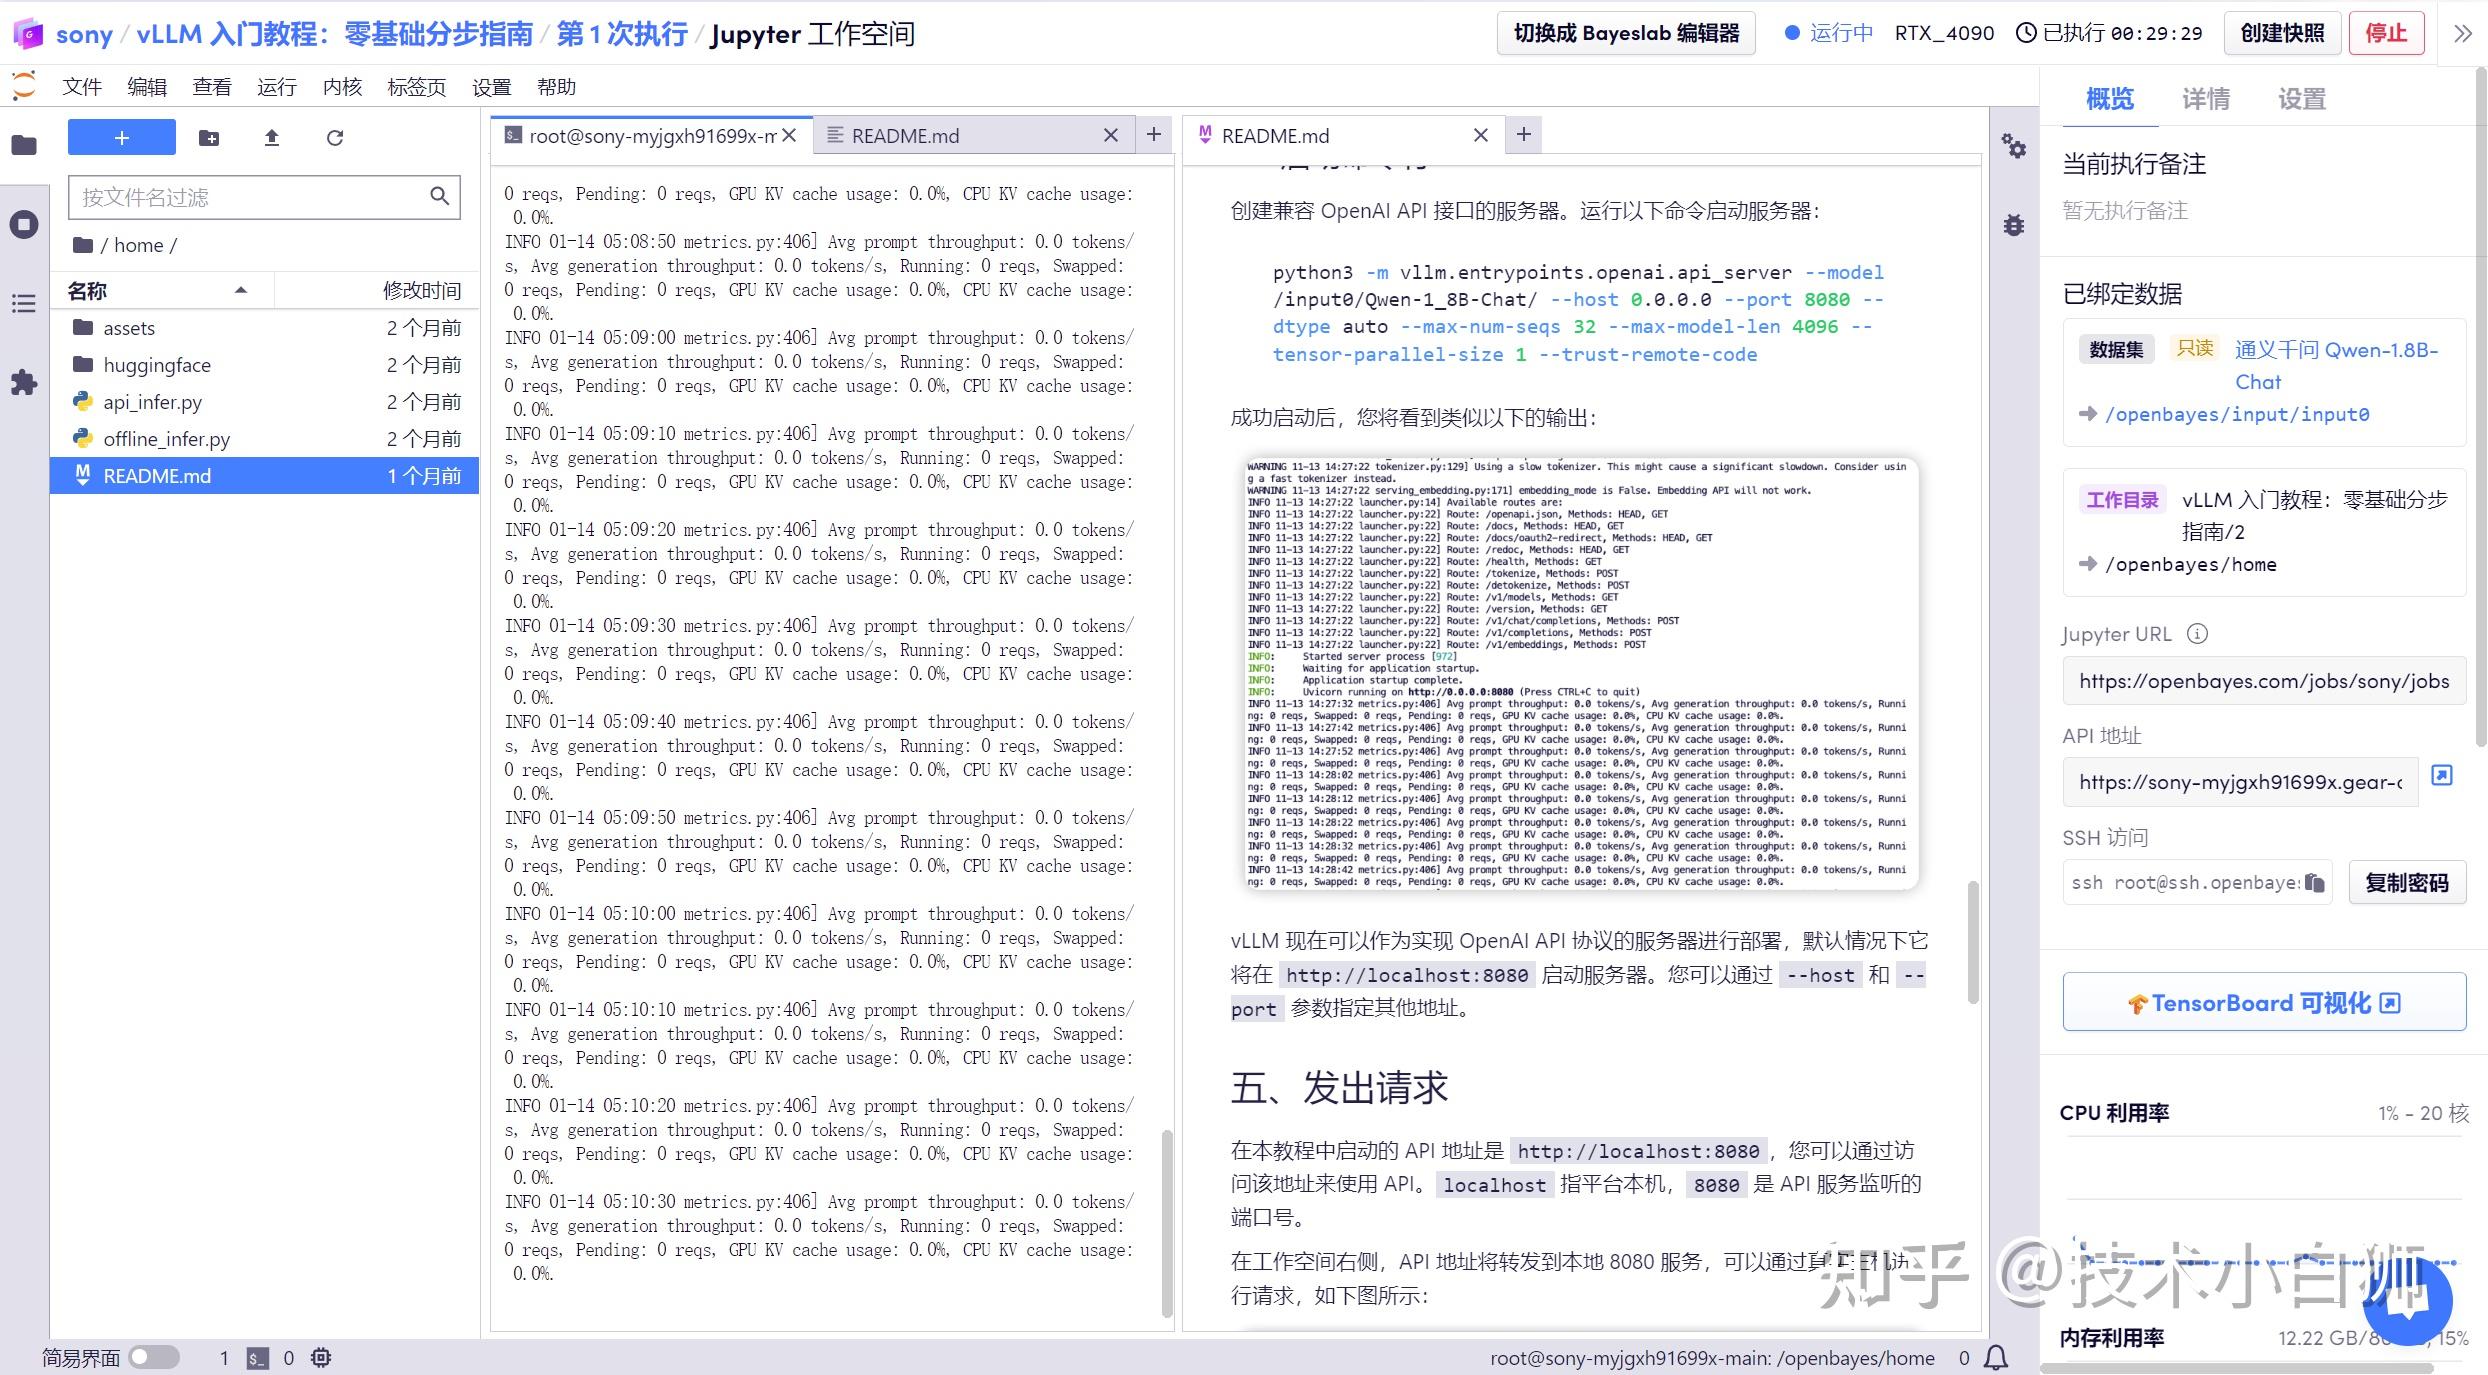Select the offline_infer.py file
This screenshot has height=1375, width=2488.
(x=264, y=438)
